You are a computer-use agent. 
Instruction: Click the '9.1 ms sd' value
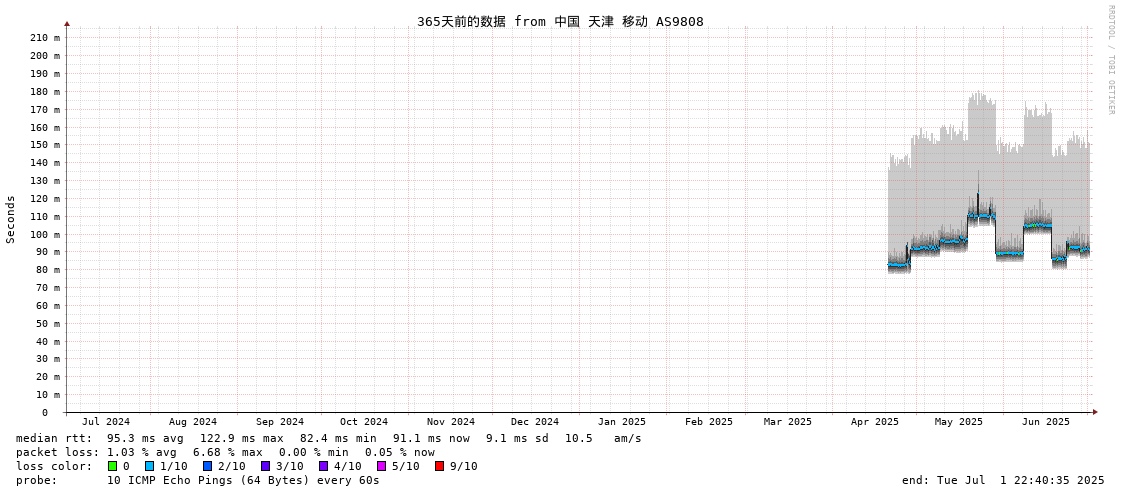pyautogui.click(x=518, y=438)
